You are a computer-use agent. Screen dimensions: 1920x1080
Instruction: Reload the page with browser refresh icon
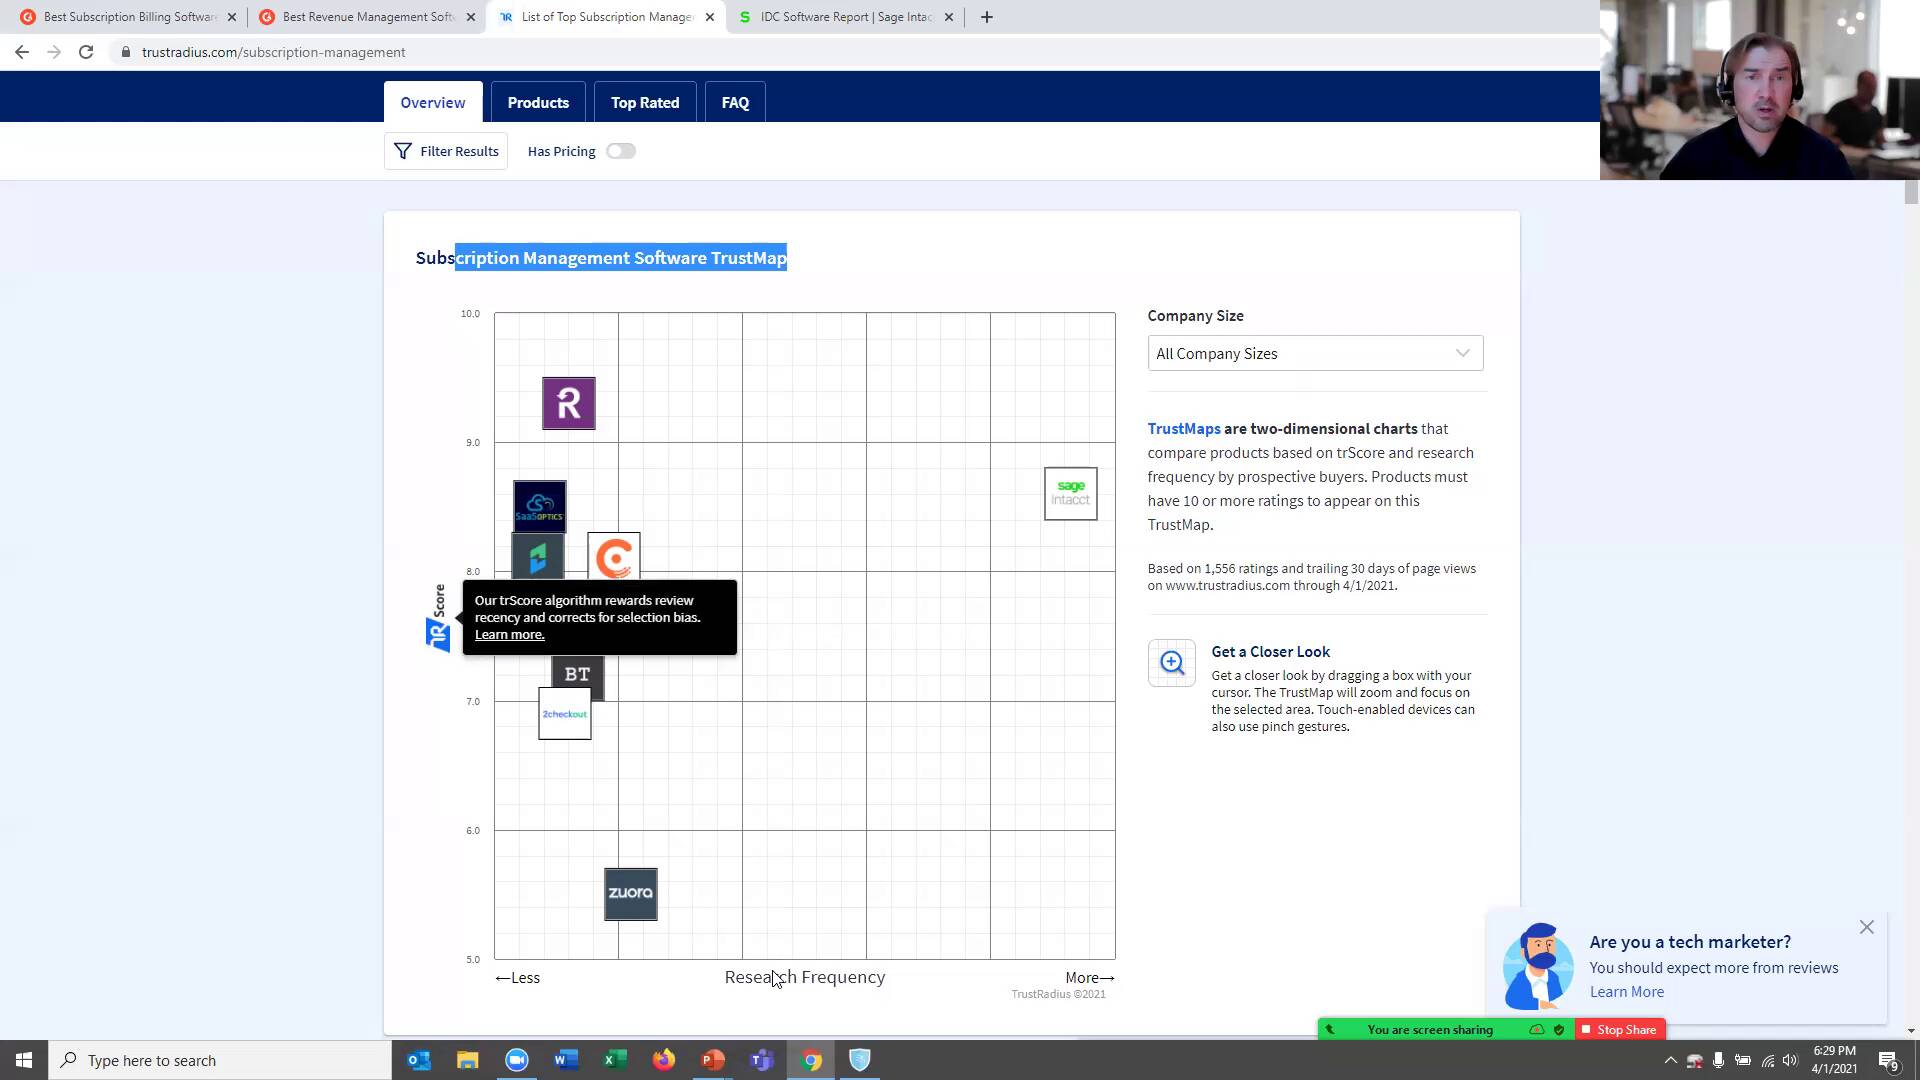[86, 52]
